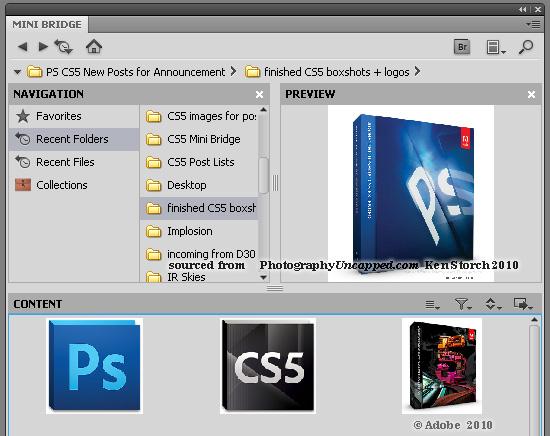Click the splitter grip between Navigation and Preview
550x436 pixels.
(275, 183)
